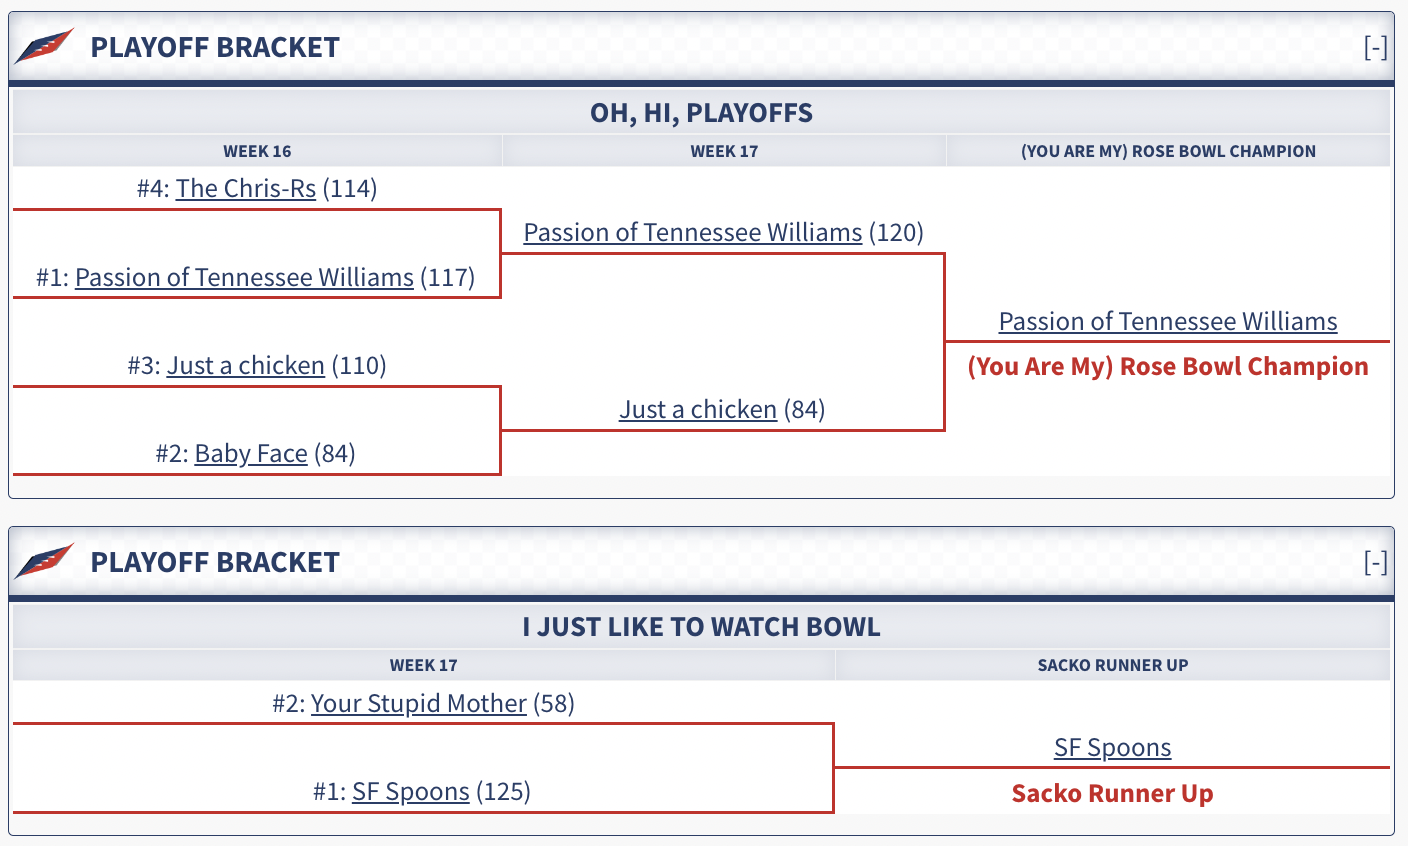Click the Oh, Hi, Playoffs title
Image resolution: width=1408 pixels, height=846 pixels.
point(701,112)
